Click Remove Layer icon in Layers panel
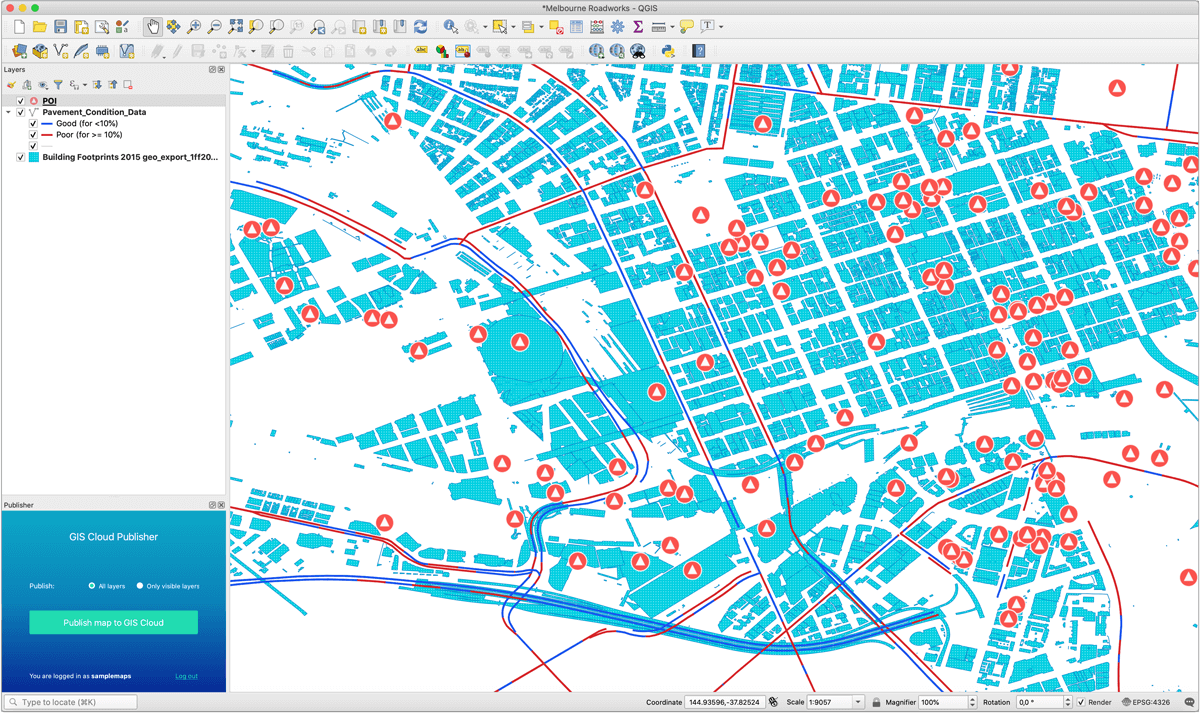The image size is (1200, 713). pos(128,85)
